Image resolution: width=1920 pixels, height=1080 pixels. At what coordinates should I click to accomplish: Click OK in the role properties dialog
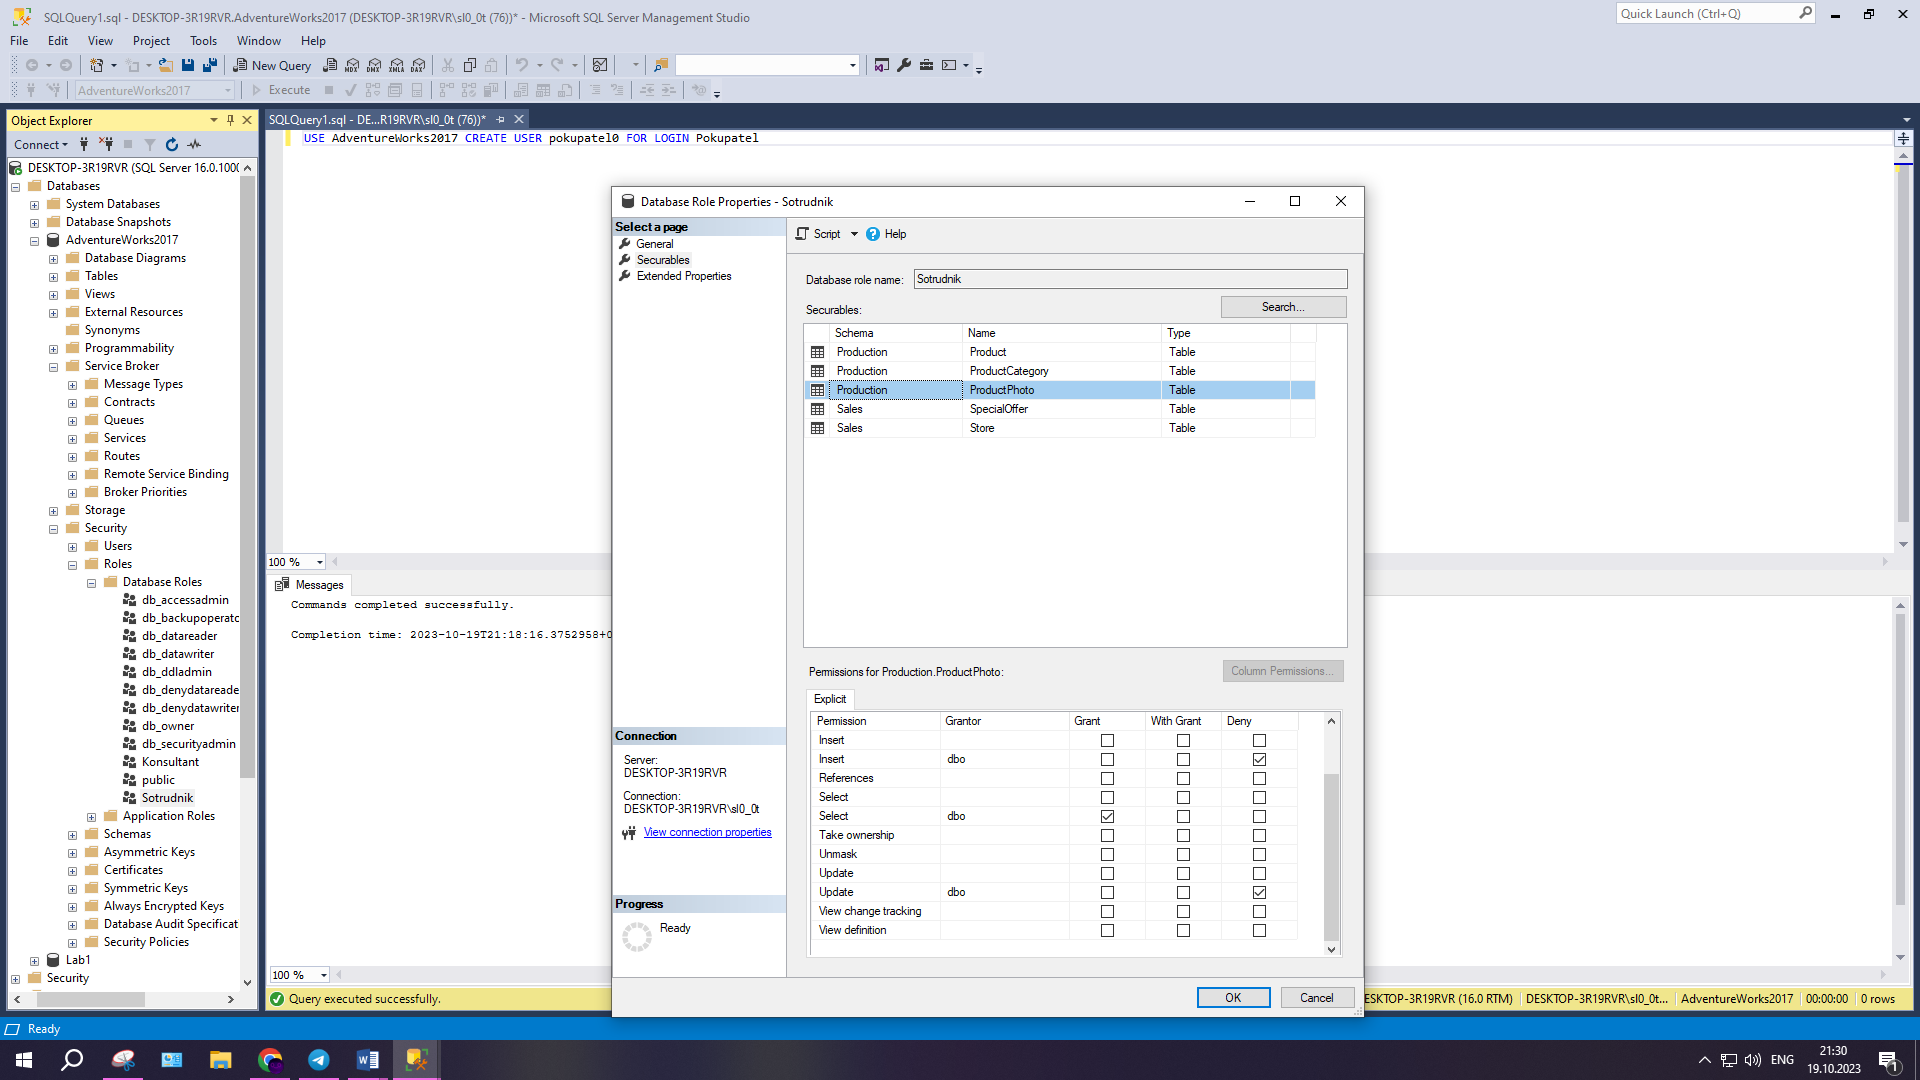click(1233, 997)
